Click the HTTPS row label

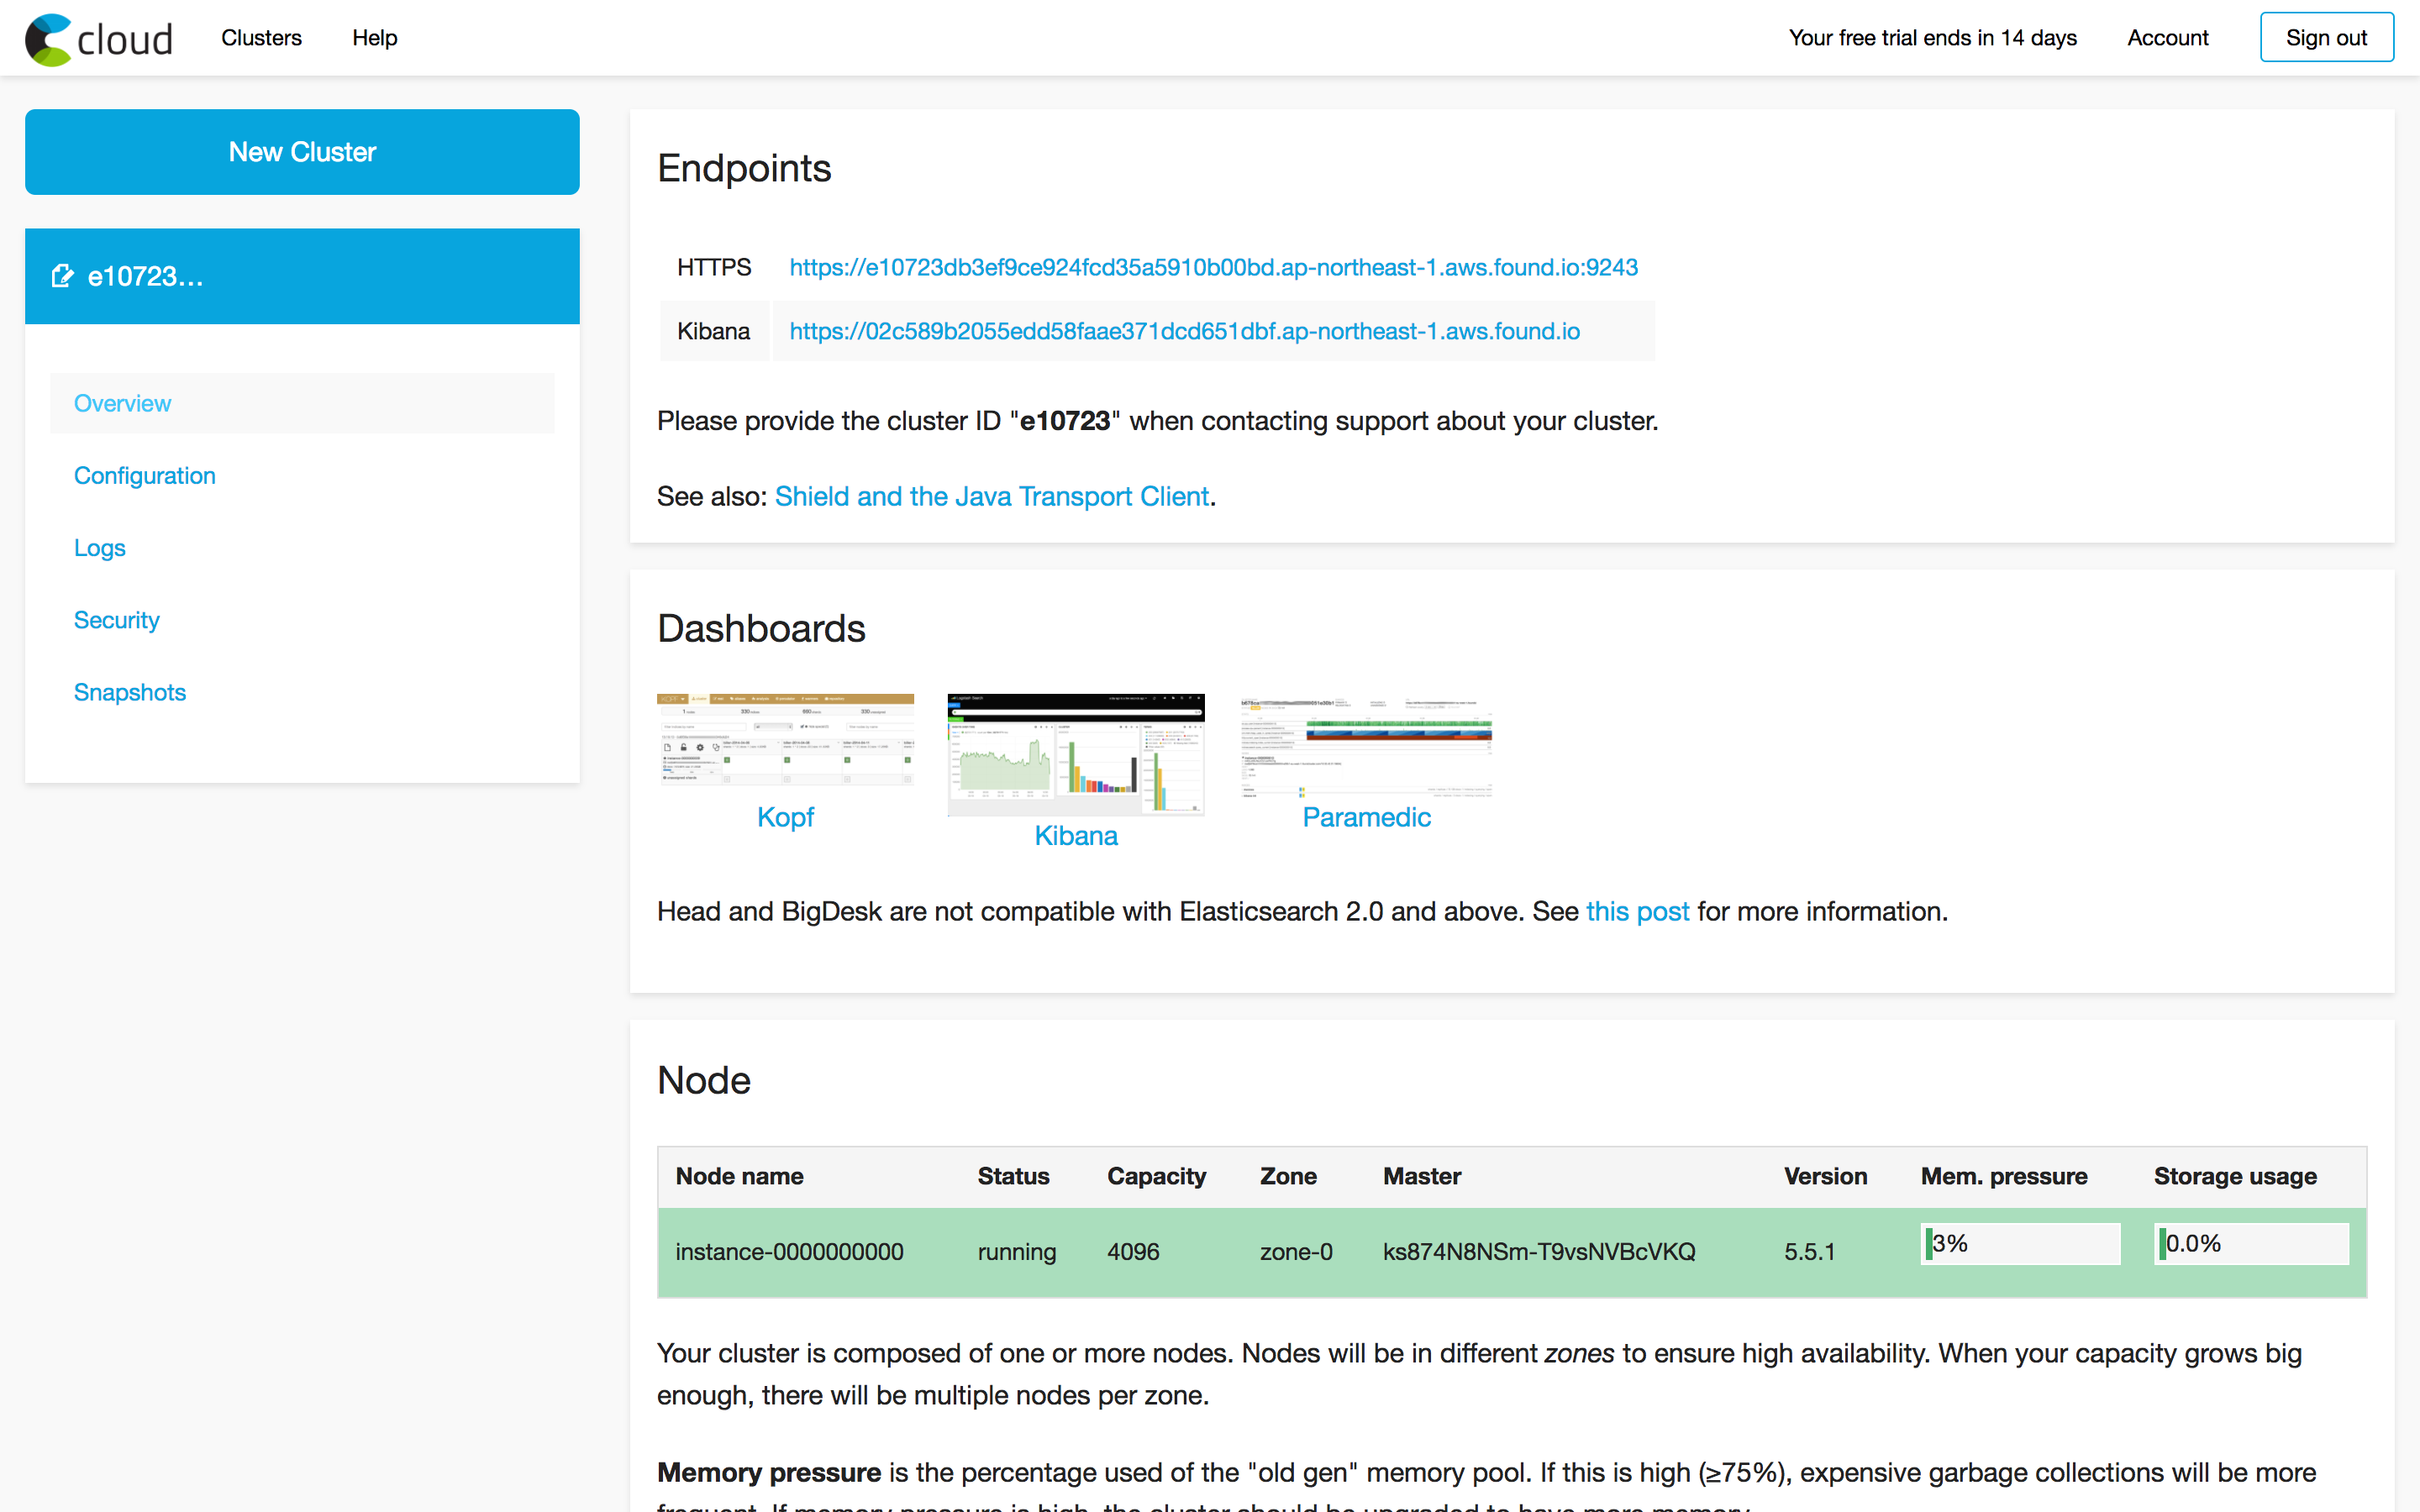click(714, 267)
